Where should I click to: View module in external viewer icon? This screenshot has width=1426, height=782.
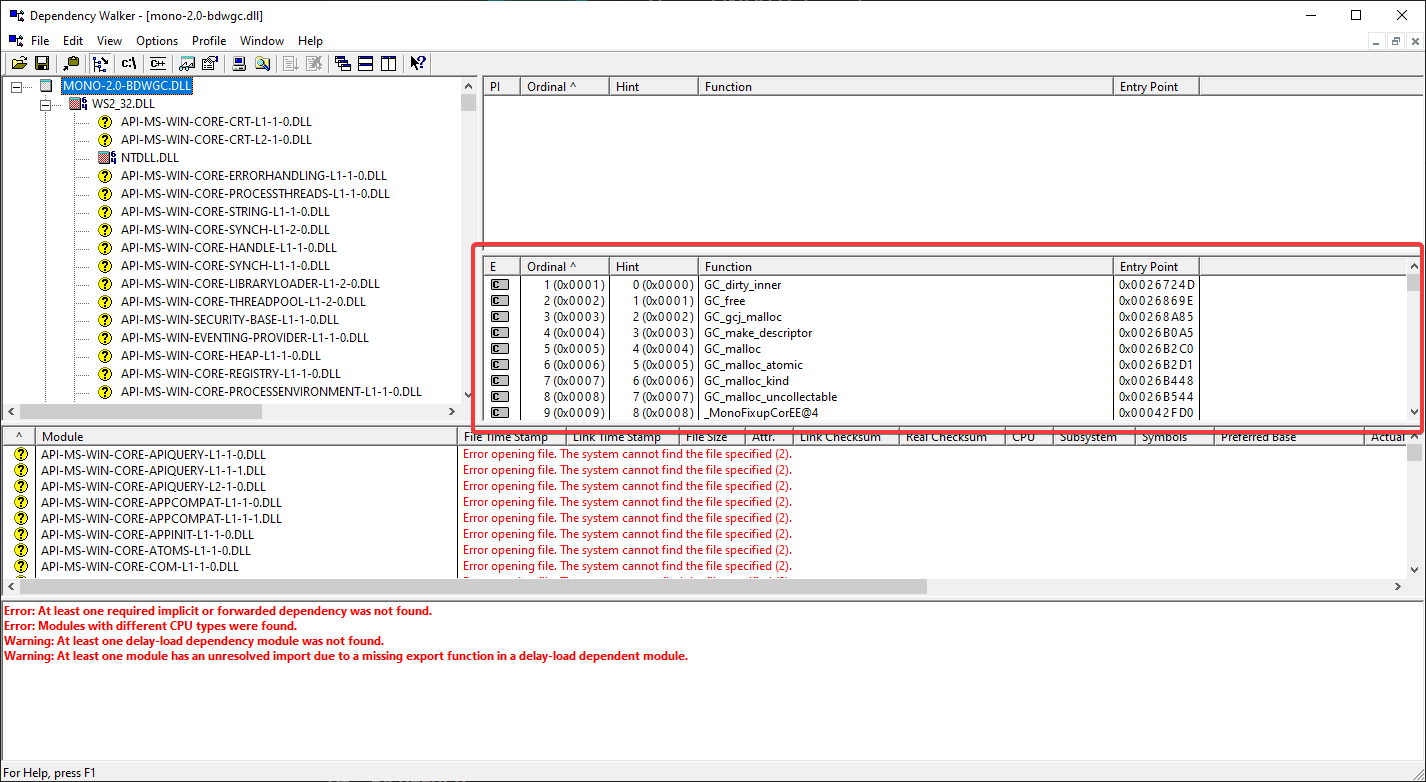point(187,63)
